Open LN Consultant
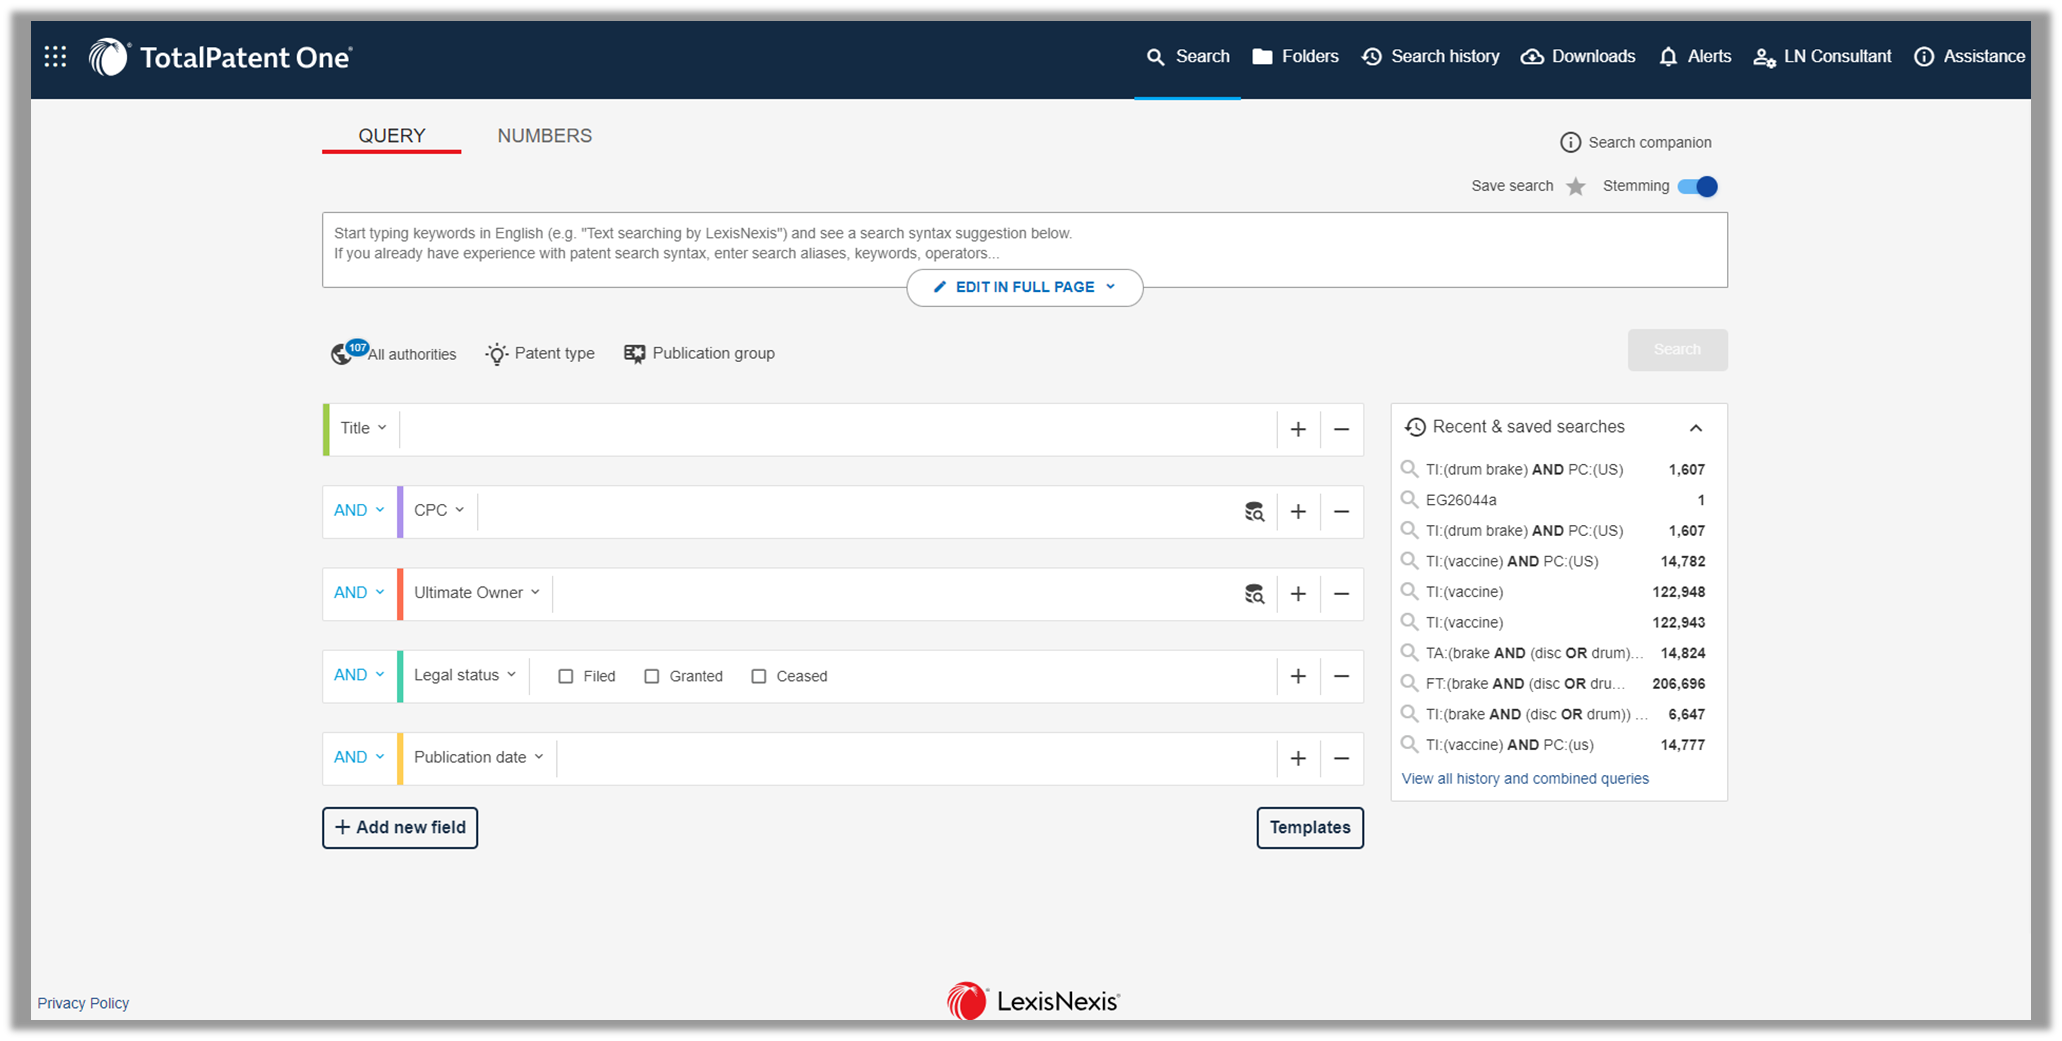 (1822, 57)
